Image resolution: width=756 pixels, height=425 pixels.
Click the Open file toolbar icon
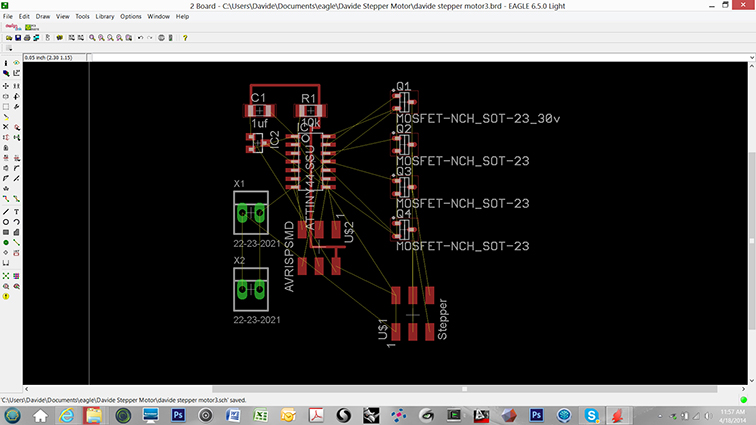pos(9,38)
